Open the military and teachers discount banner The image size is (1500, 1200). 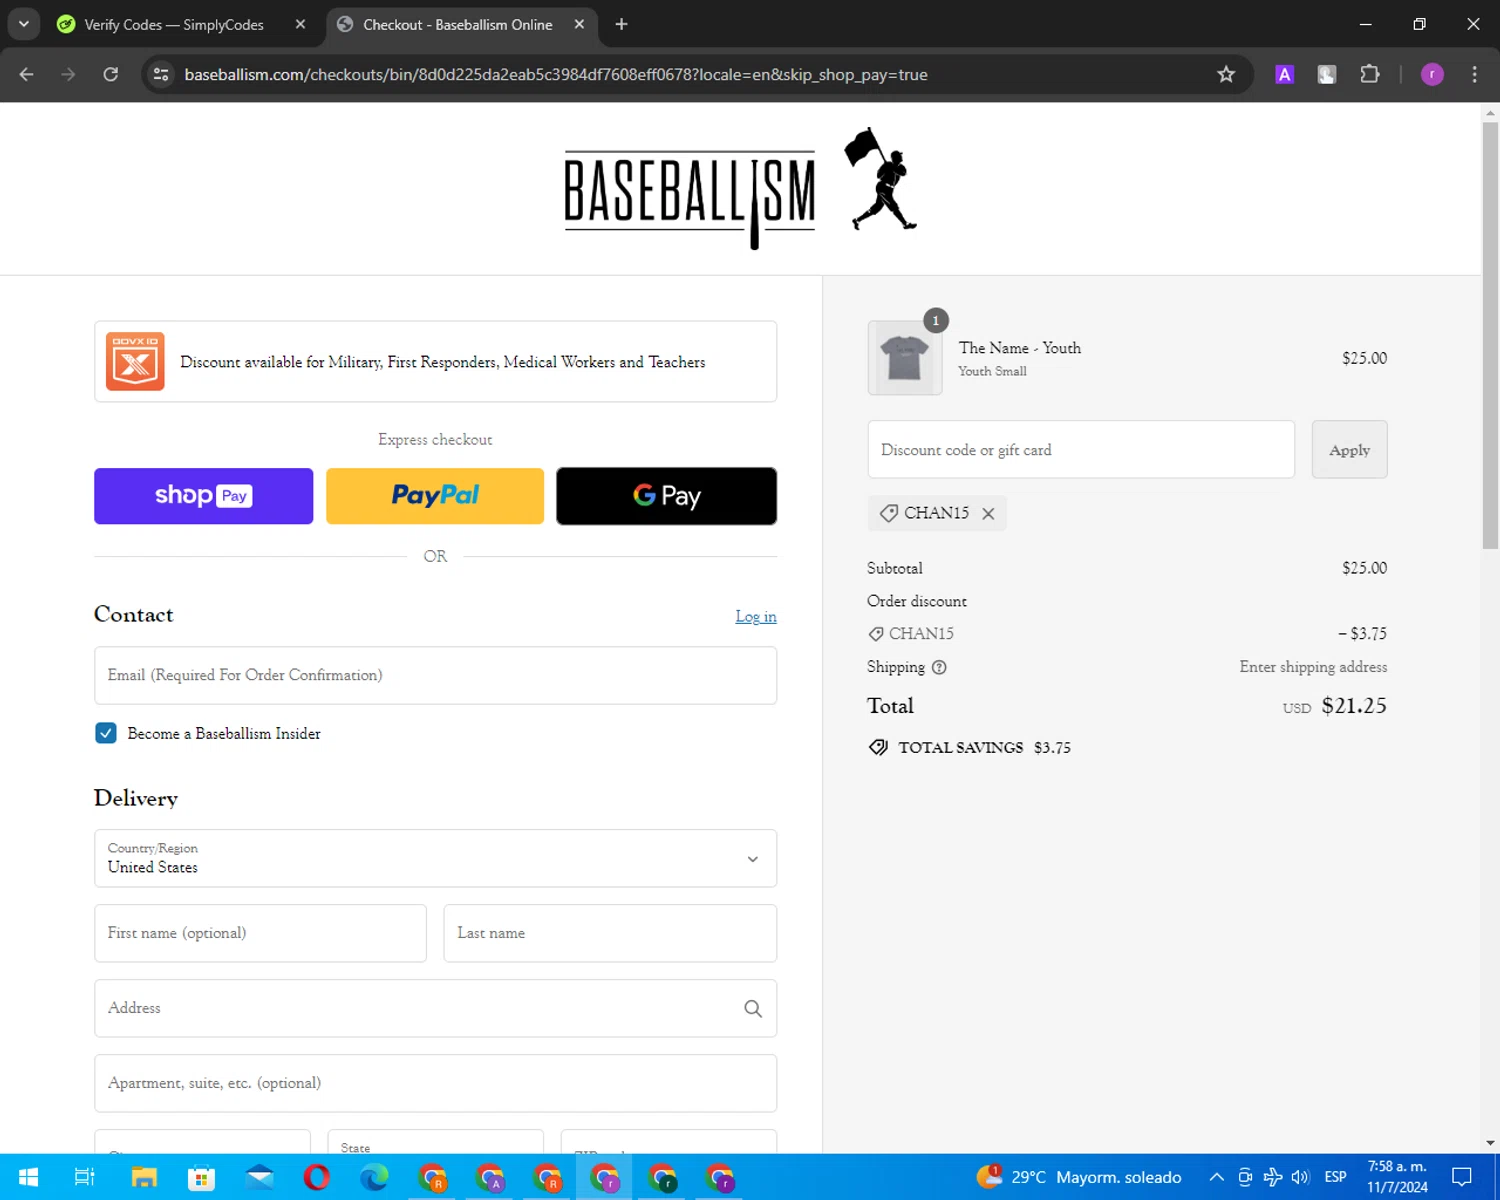435,361
